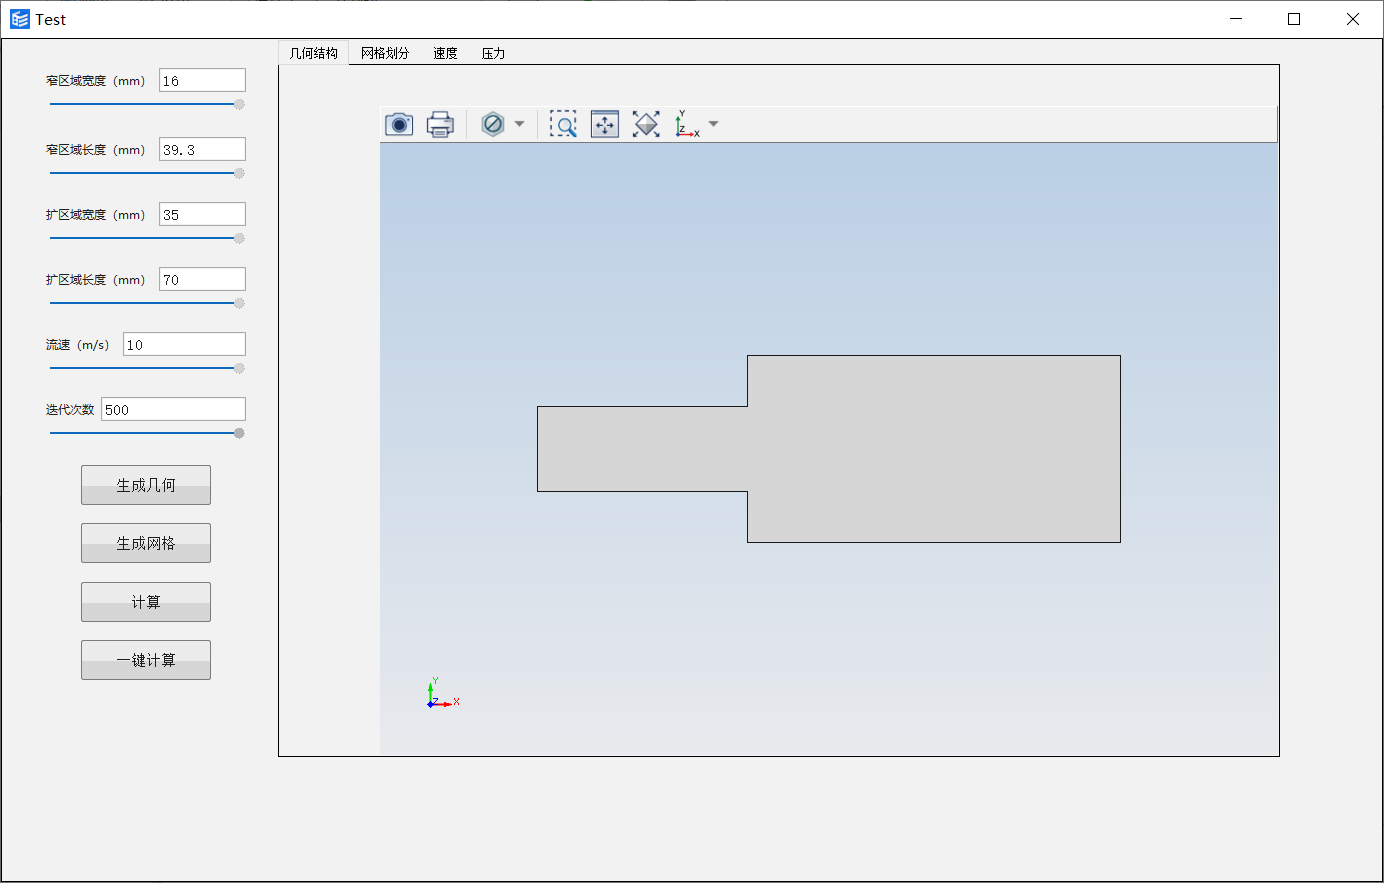Open the view orientation dropdown arrow
This screenshot has height=883, width=1384.
(x=713, y=124)
